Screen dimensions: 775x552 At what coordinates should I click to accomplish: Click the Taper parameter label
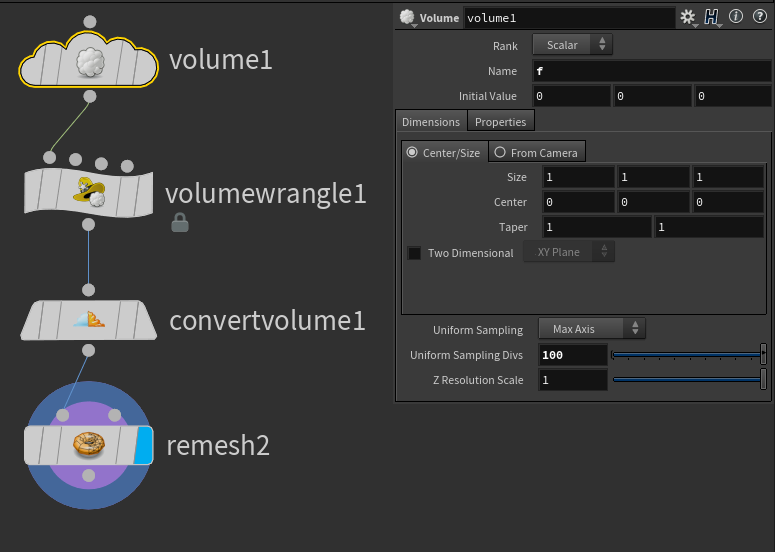click(513, 227)
